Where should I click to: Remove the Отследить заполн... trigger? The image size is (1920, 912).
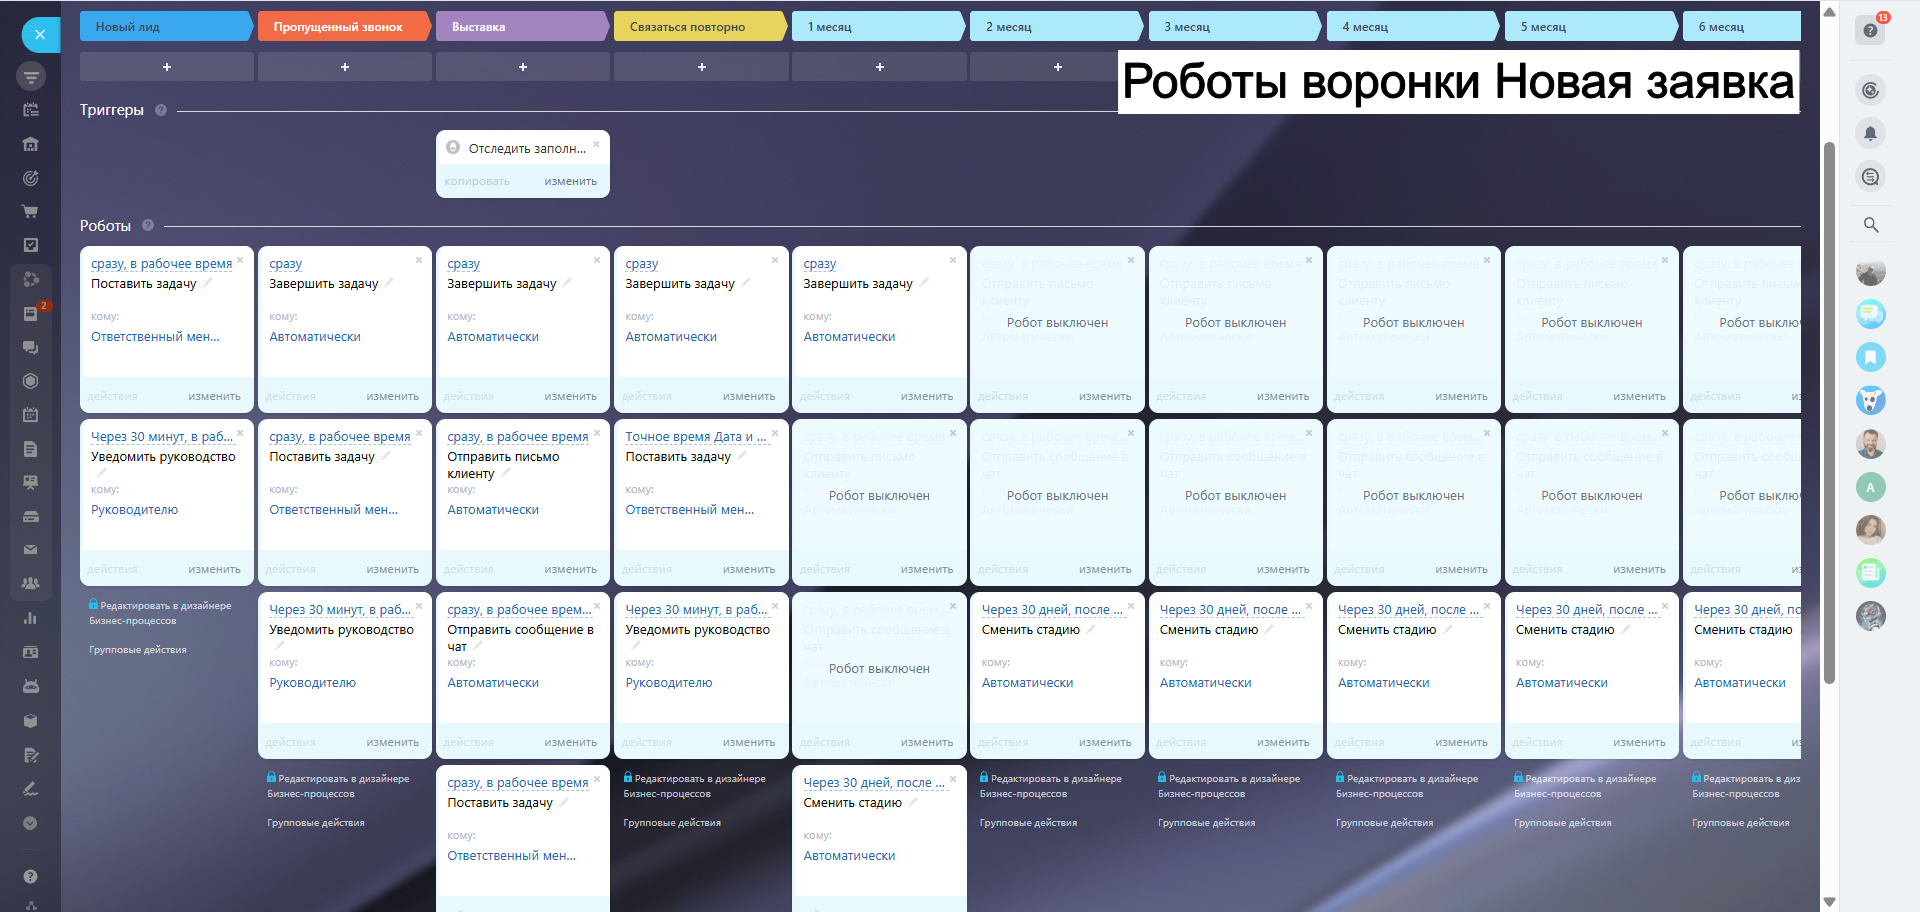click(596, 144)
